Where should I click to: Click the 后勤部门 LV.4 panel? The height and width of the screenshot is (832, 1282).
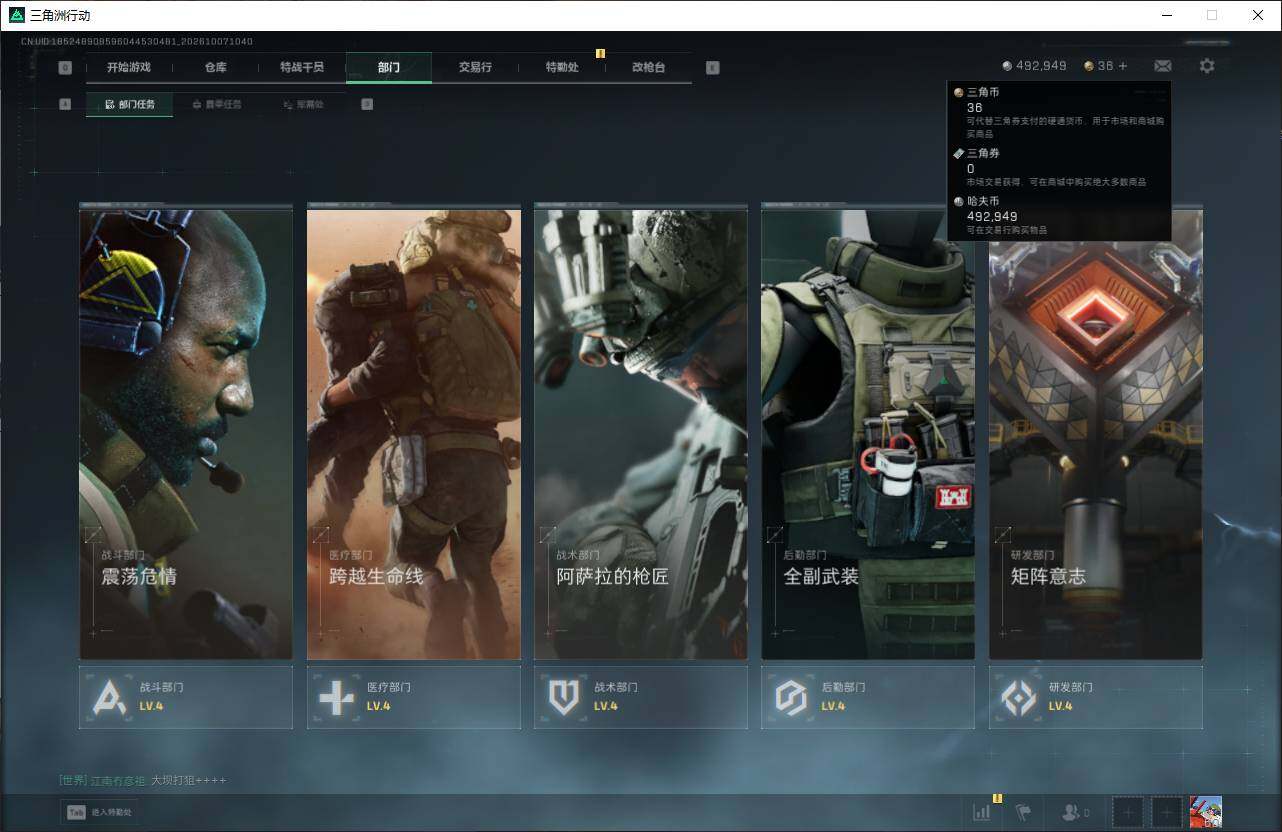[868, 697]
